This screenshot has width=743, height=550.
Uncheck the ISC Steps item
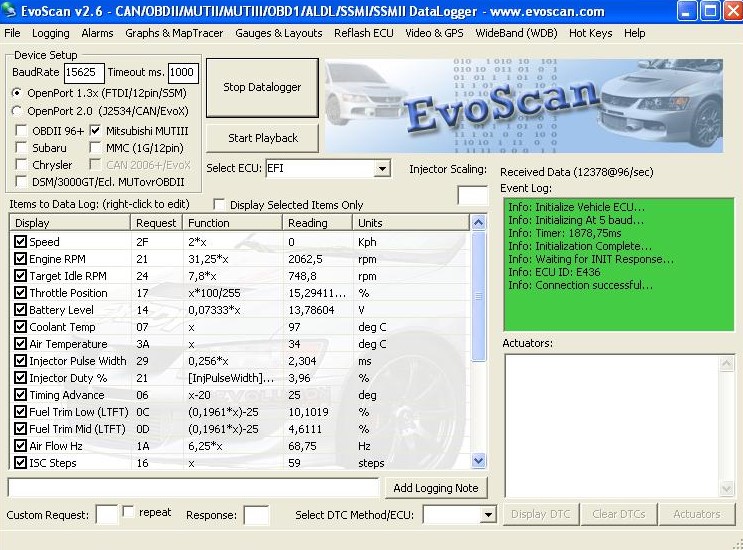pyautogui.click(x=20, y=463)
